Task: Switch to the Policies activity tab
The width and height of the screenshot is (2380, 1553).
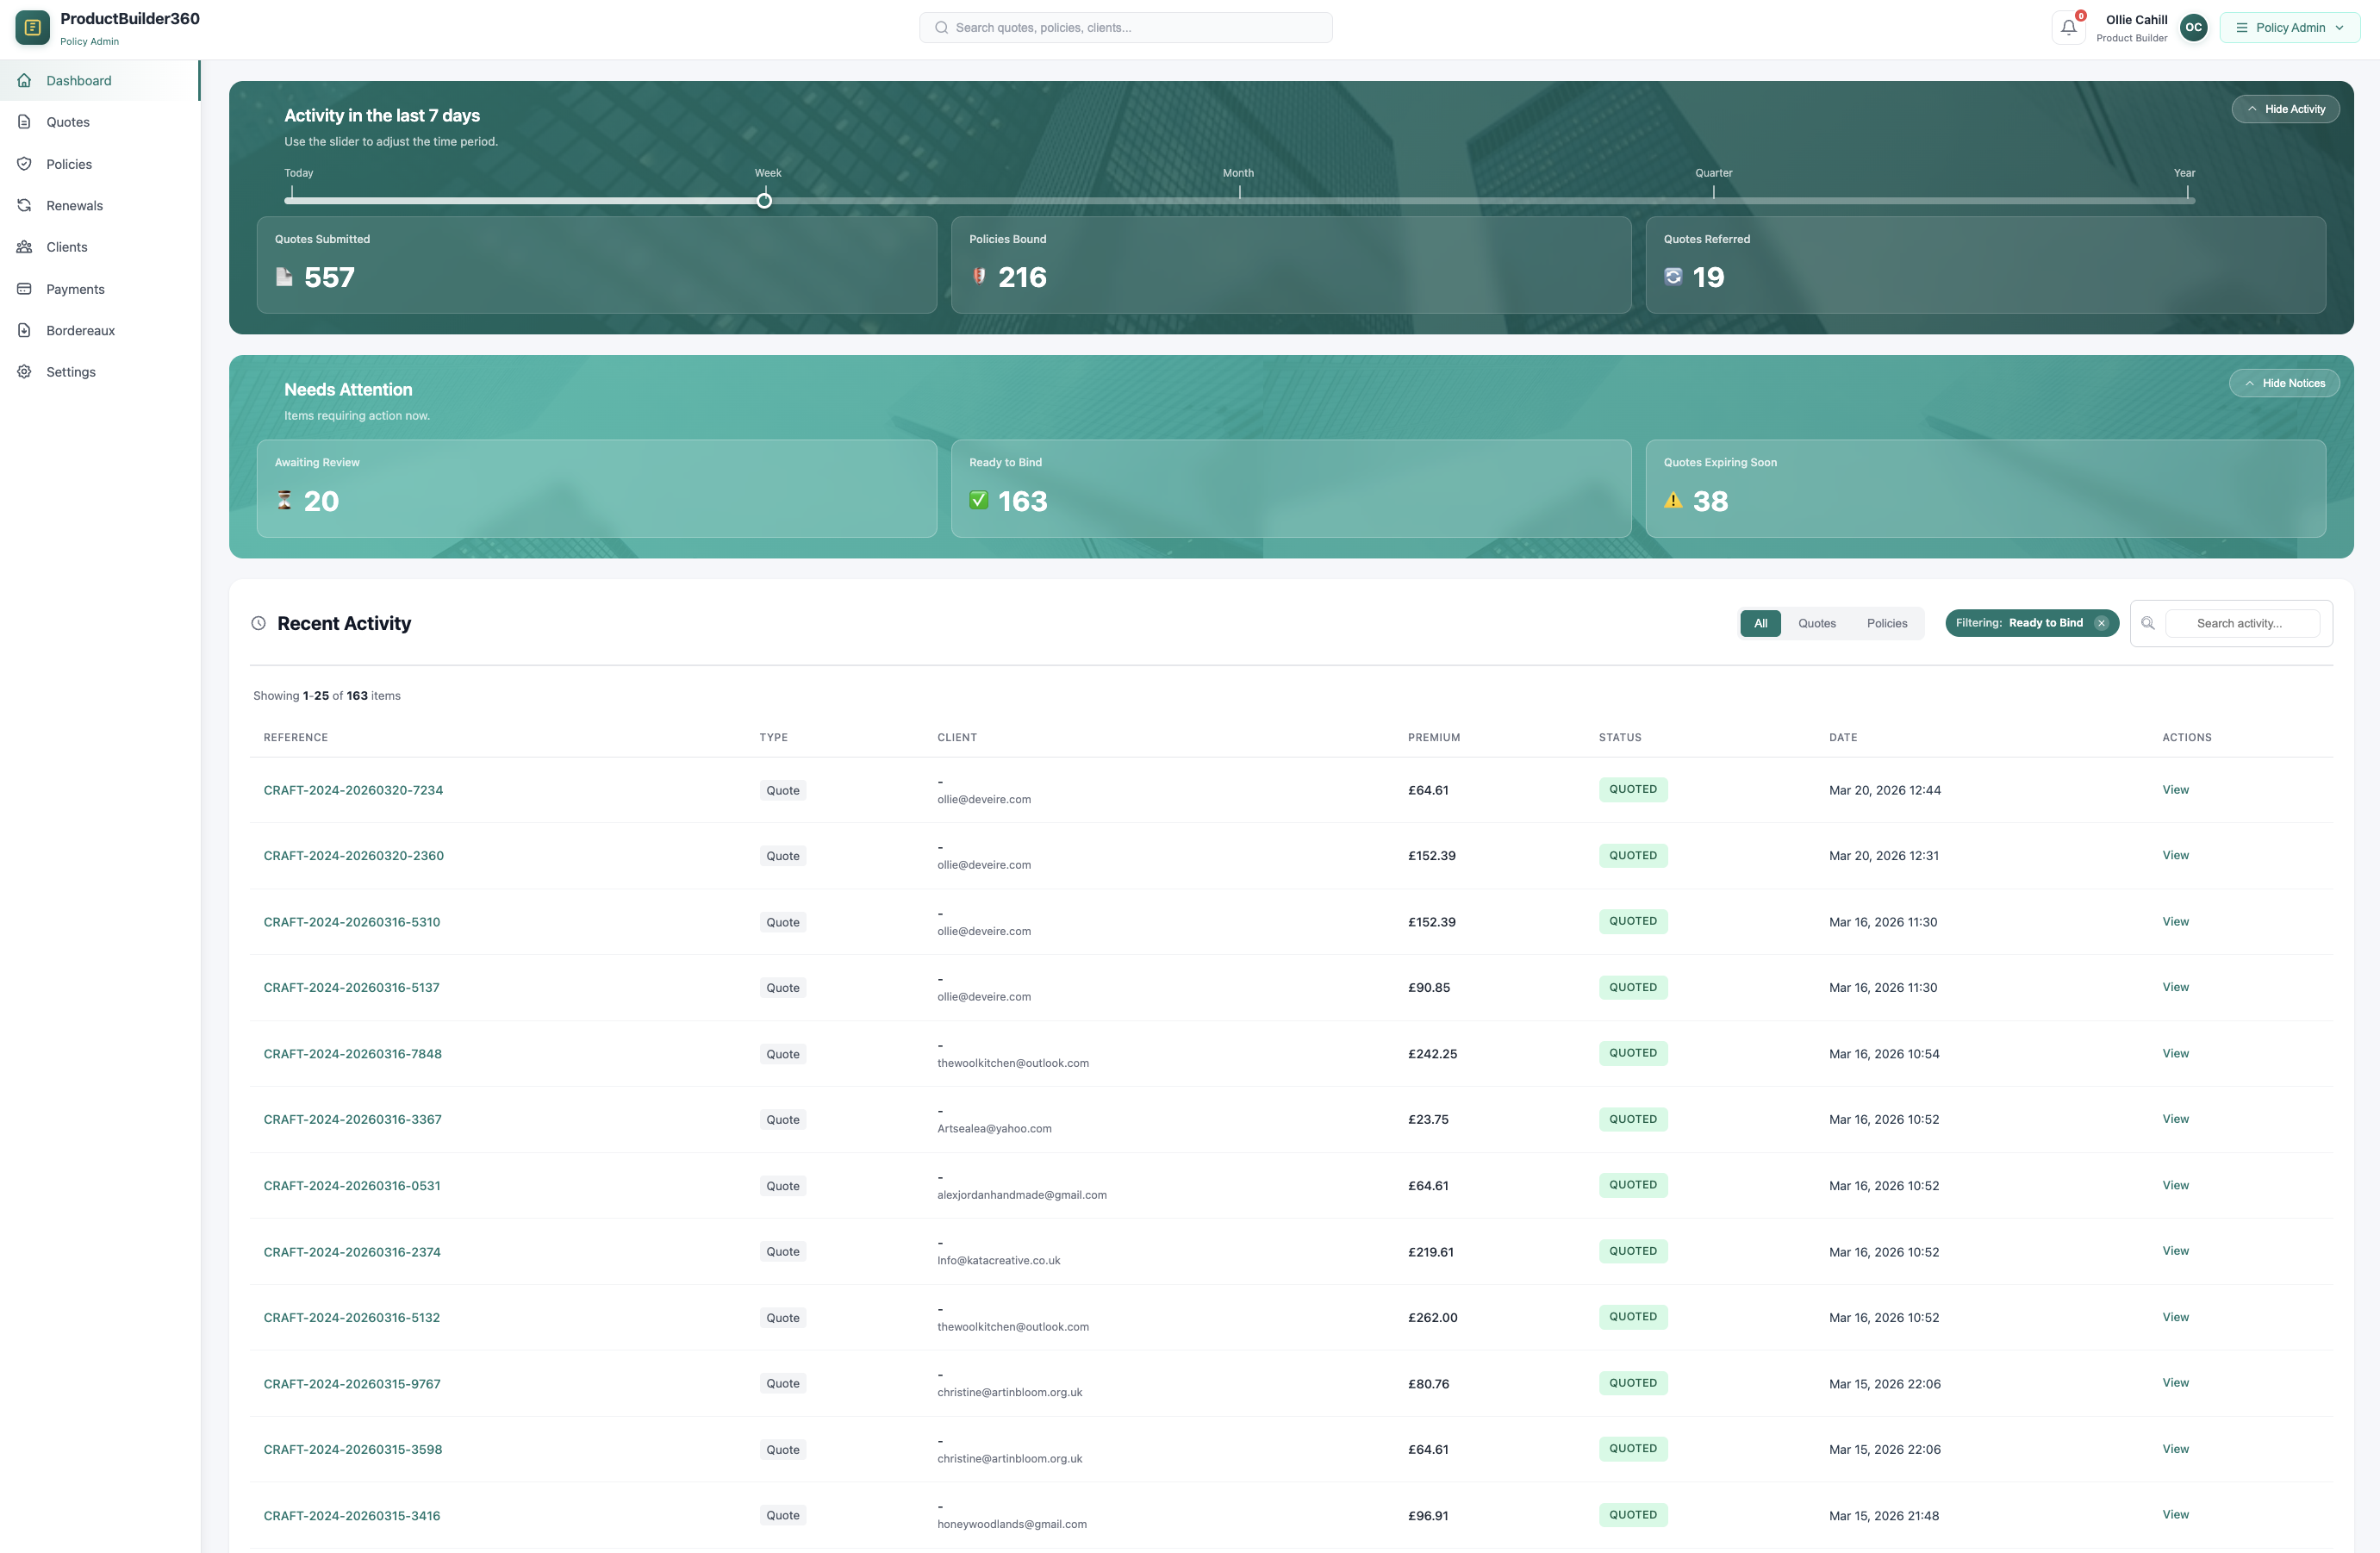Action: [1886, 623]
